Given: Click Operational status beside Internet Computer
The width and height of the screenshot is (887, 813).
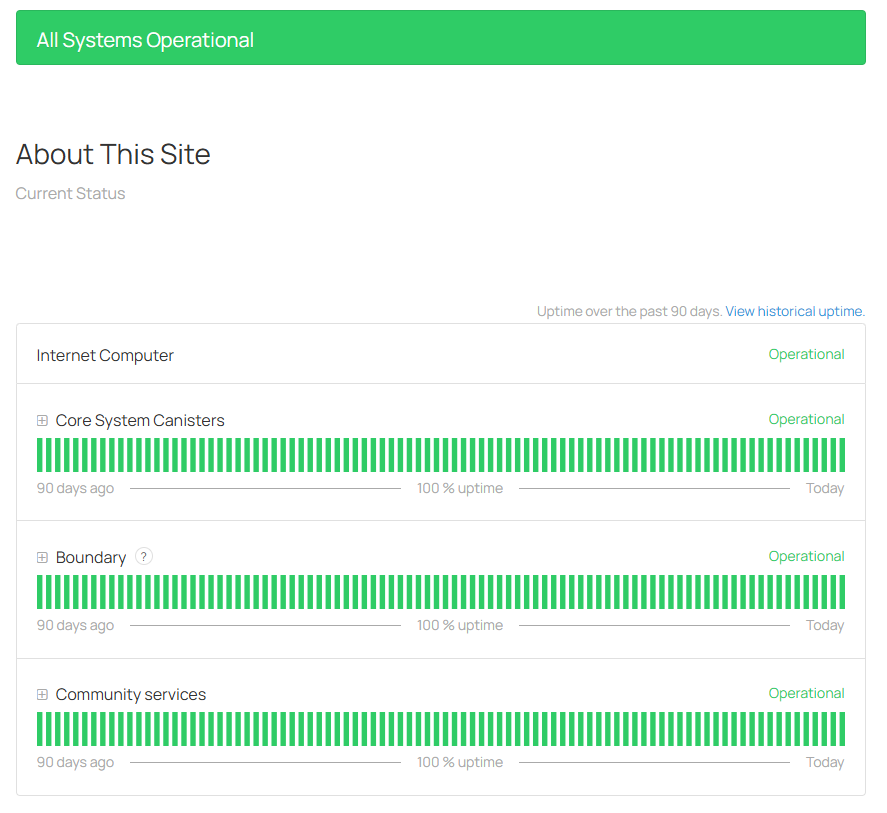Looking at the screenshot, I should pyautogui.click(x=806, y=354).
